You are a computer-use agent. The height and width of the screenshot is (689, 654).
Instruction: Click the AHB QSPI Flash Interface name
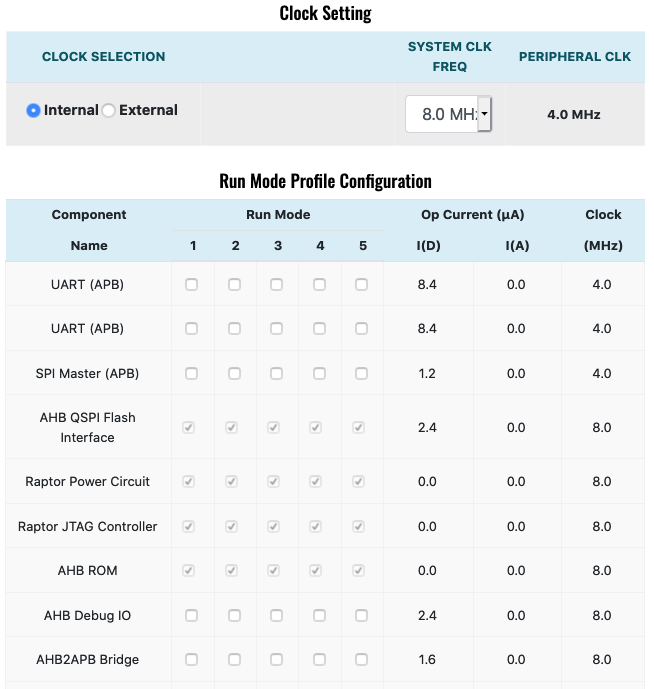[x=87, y=428]
